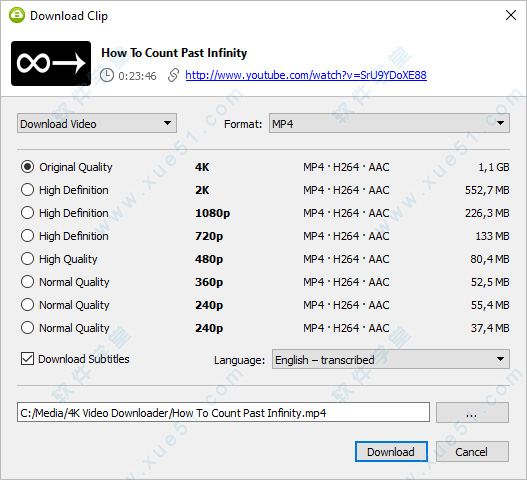
Task: Open the subtitle Language dropdown
Action: pos(391,359)
